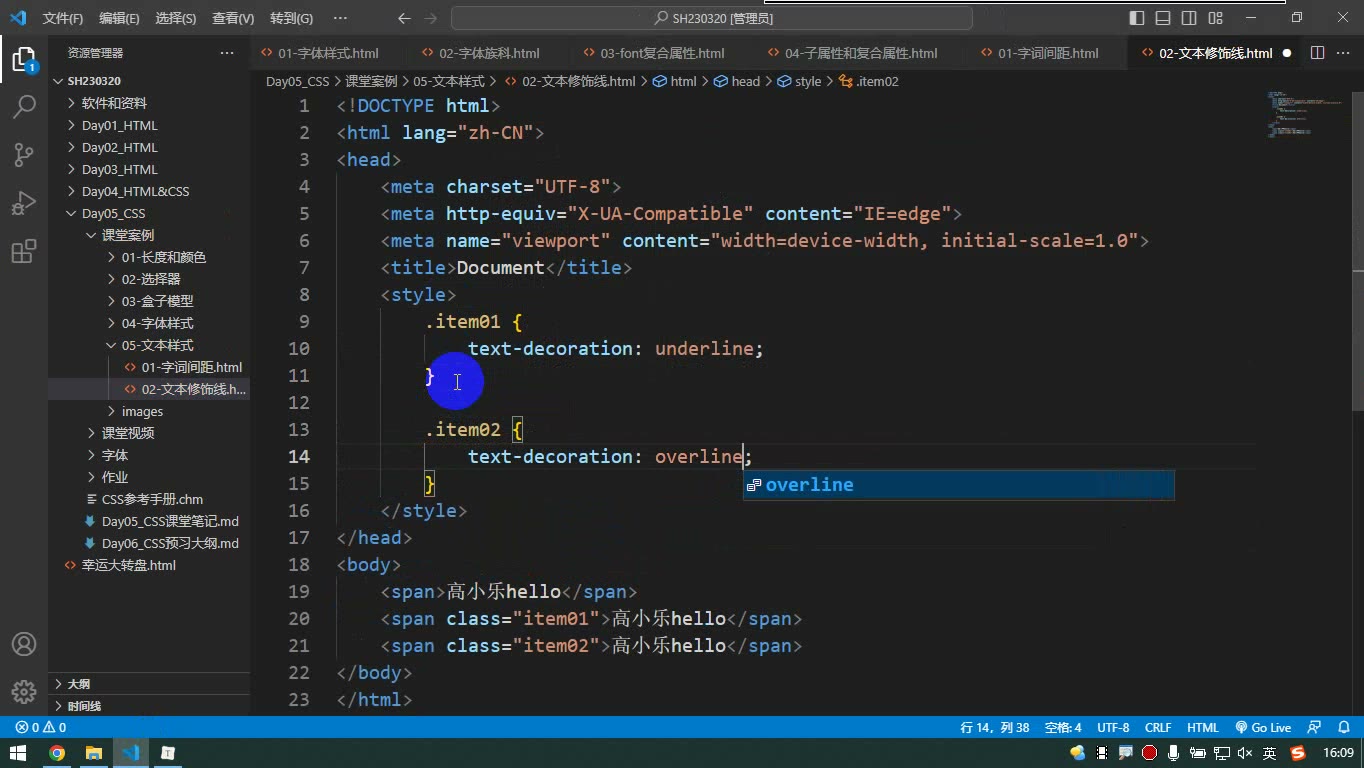Screen dimensions: 1364x768
Task: Click the SH230320 command center search box
Action: pyautogui.click(x=712, y=18)
